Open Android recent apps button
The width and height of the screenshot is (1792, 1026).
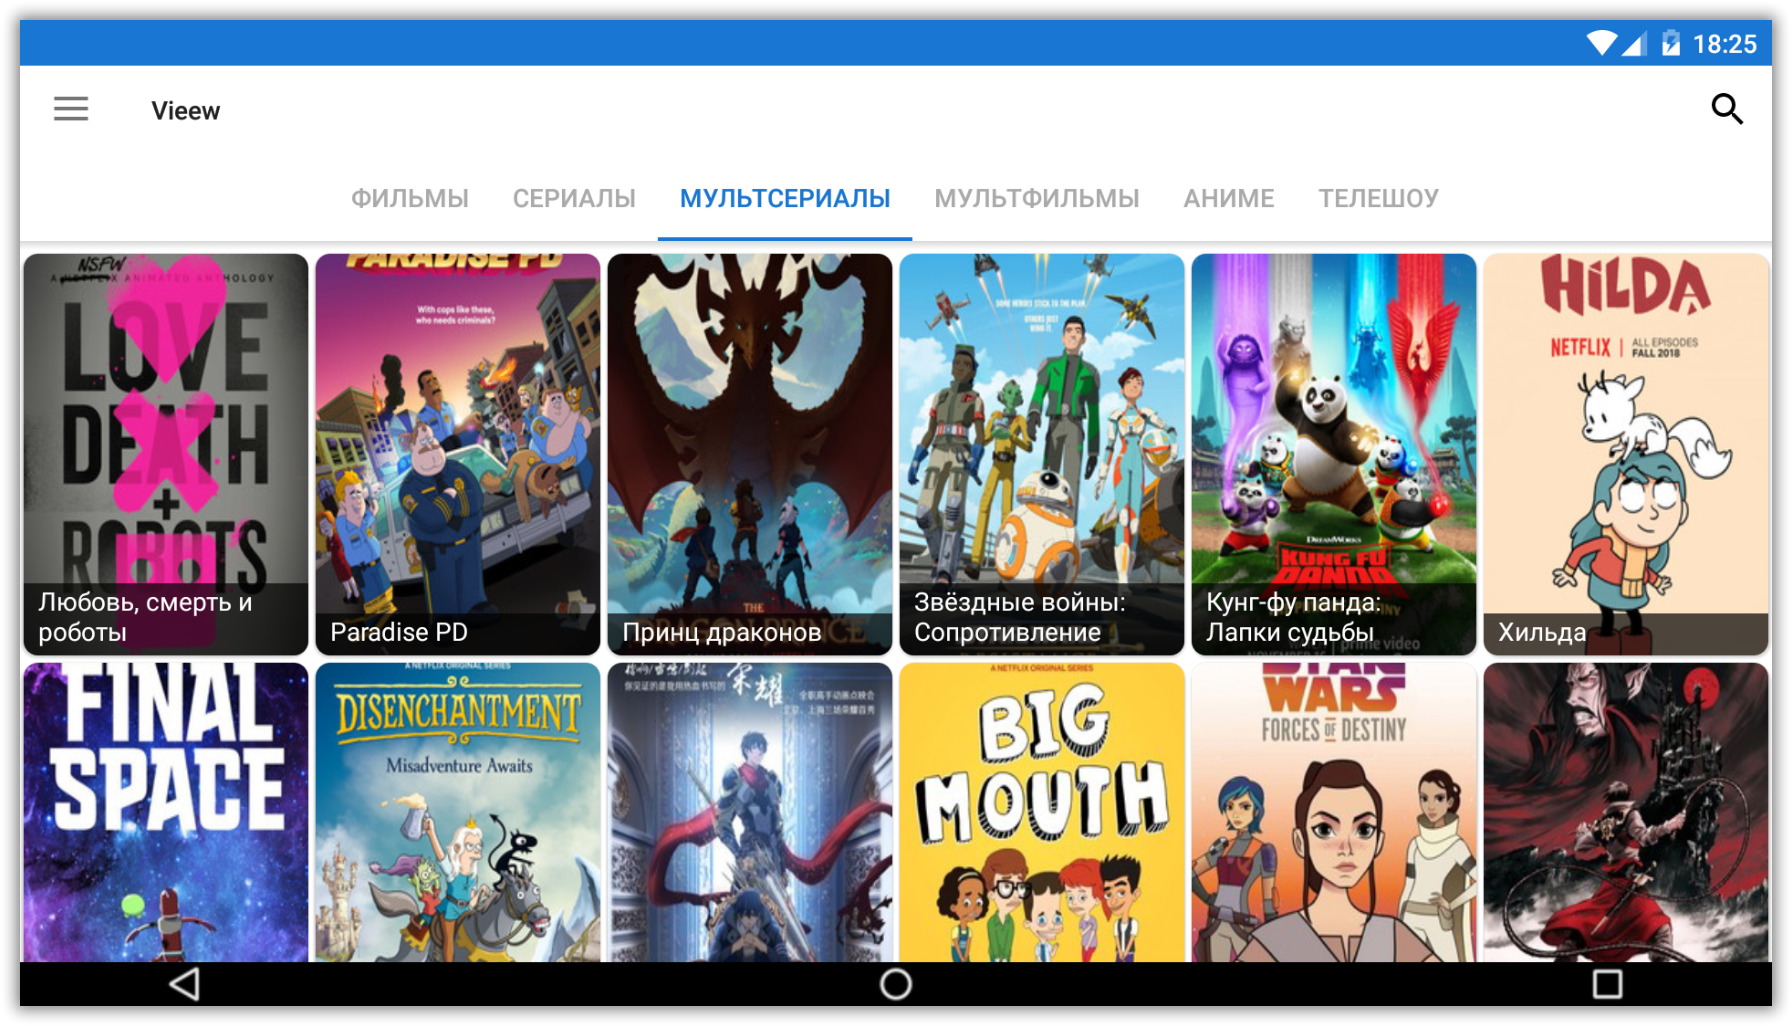[1606, 984]
